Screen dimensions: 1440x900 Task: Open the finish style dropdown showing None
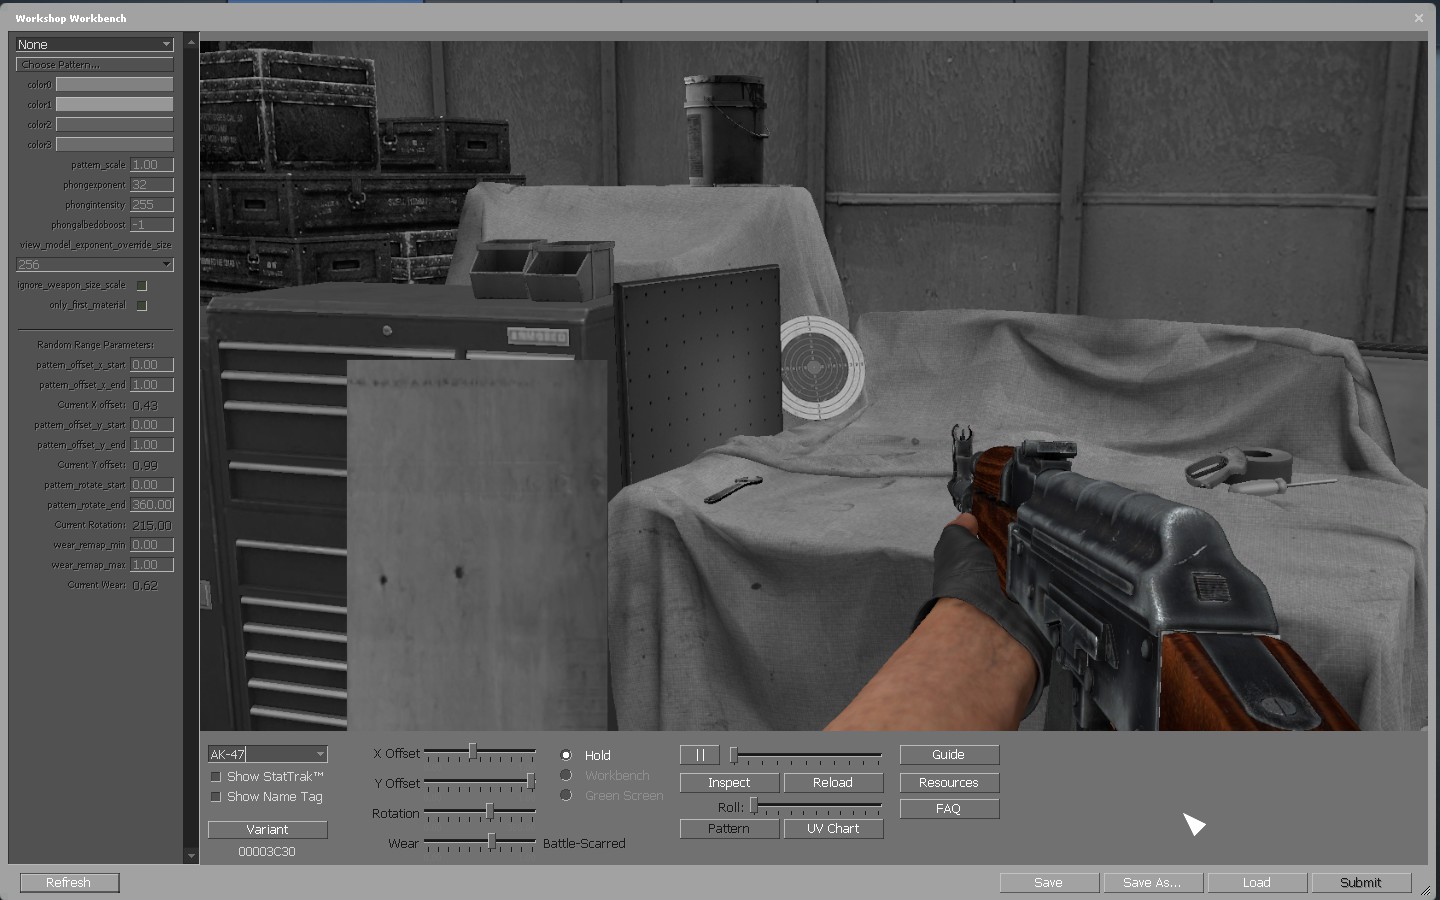tap(95, 44)
